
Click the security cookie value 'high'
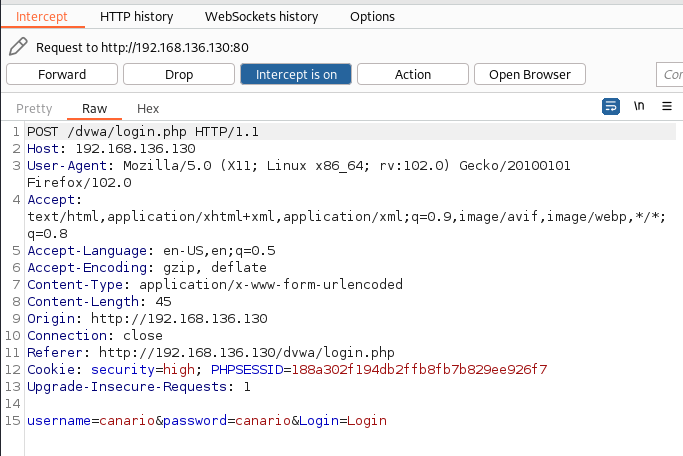pos(179,369)
